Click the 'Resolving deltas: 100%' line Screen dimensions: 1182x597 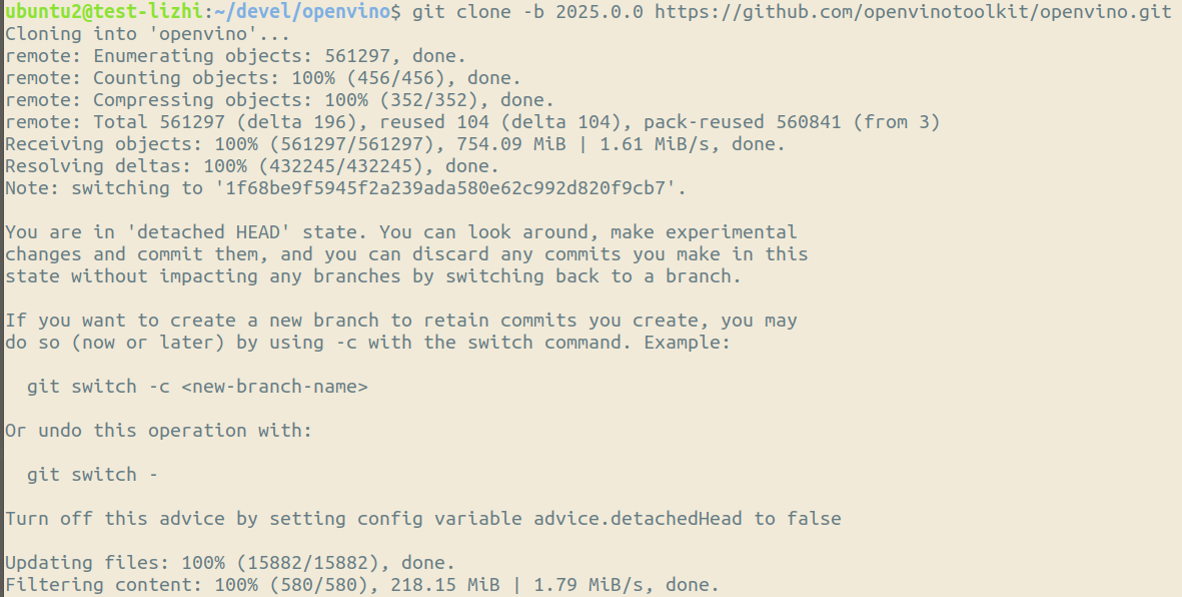tap(251, 166)
